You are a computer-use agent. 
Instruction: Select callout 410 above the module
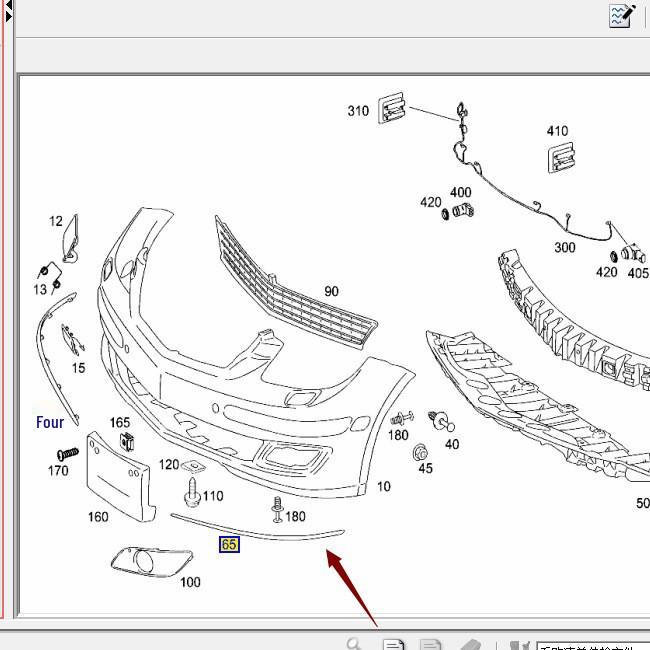click(x=557, y=131)
